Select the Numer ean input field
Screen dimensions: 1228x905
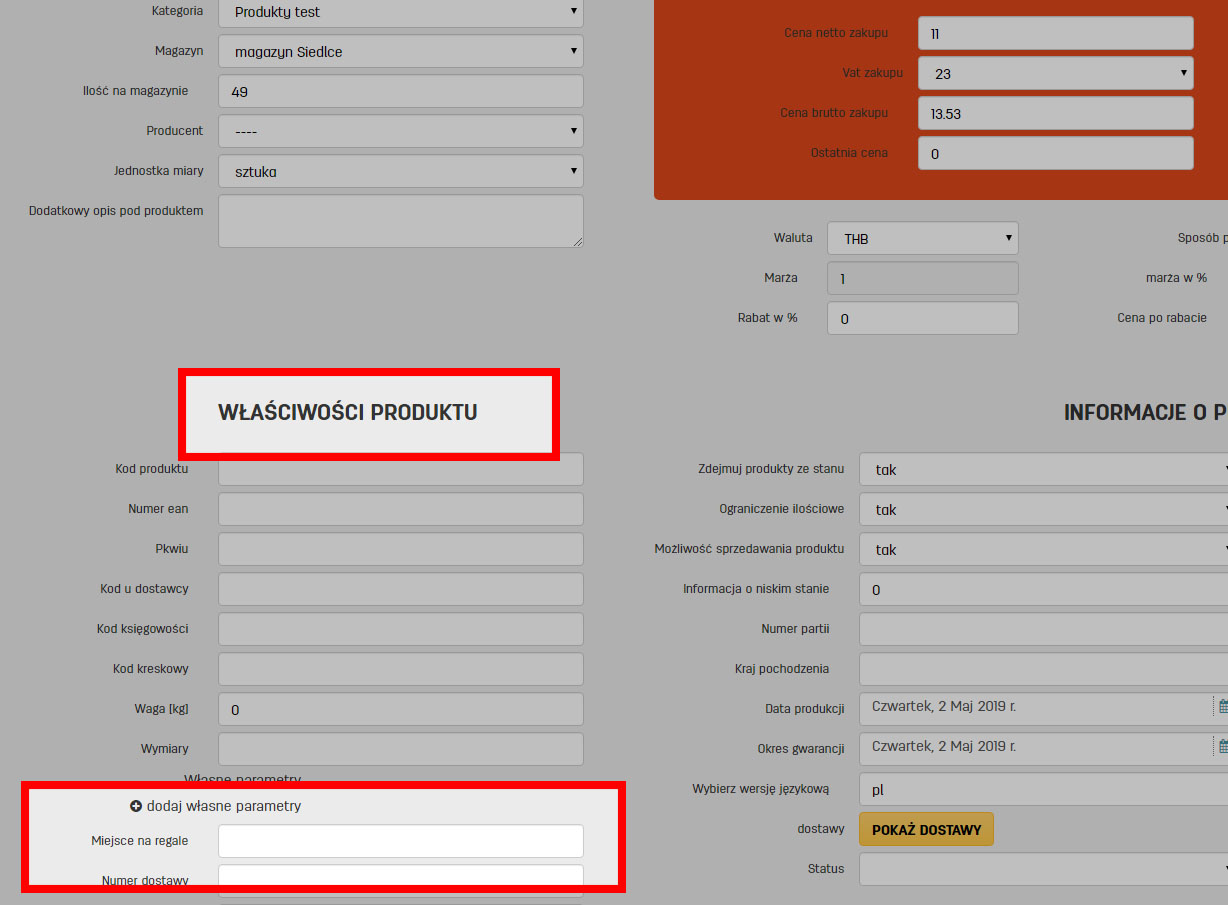tap(400, 509)
